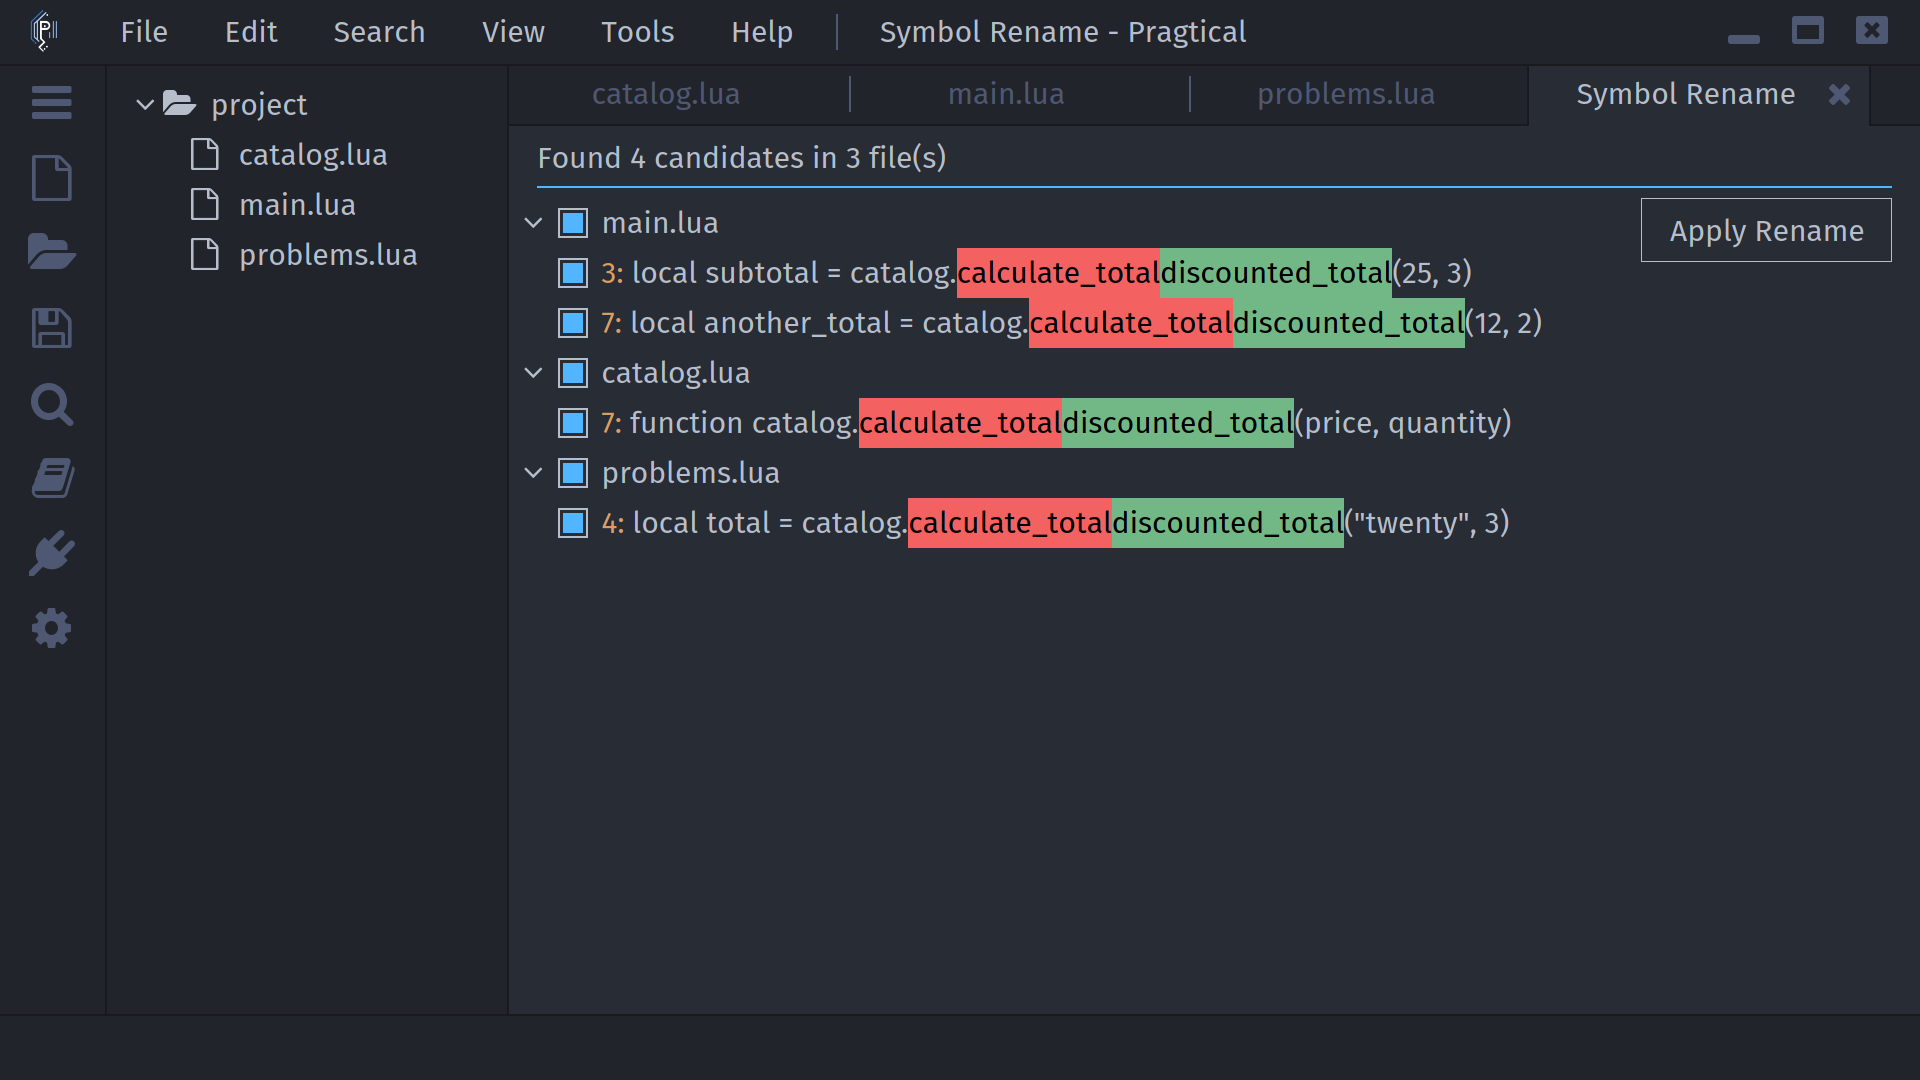
Task: Toggle the main.lua file group checkbox
Action: point(573,222)
